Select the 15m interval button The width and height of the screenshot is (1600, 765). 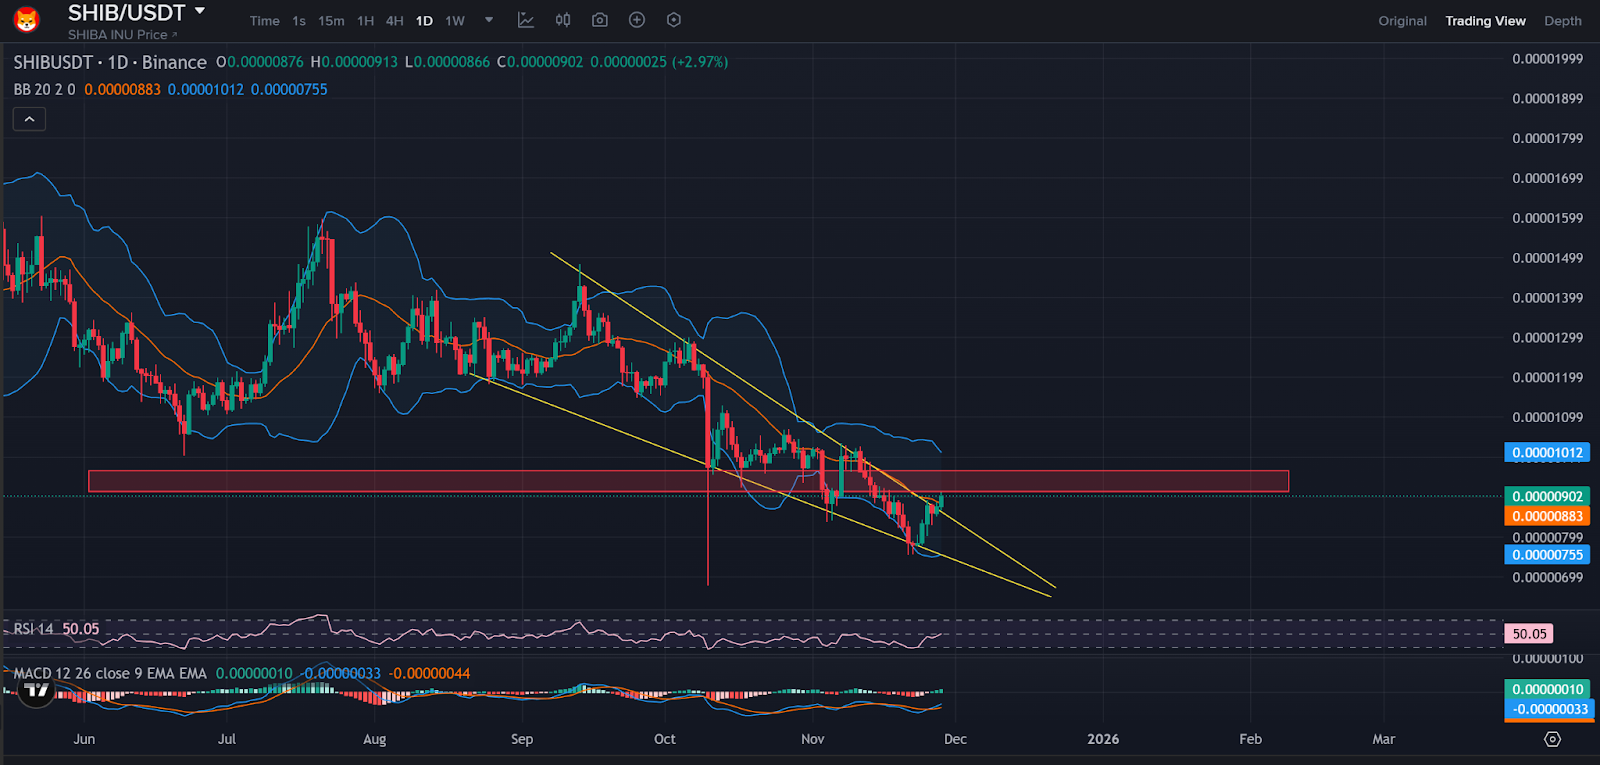point(331,21)
